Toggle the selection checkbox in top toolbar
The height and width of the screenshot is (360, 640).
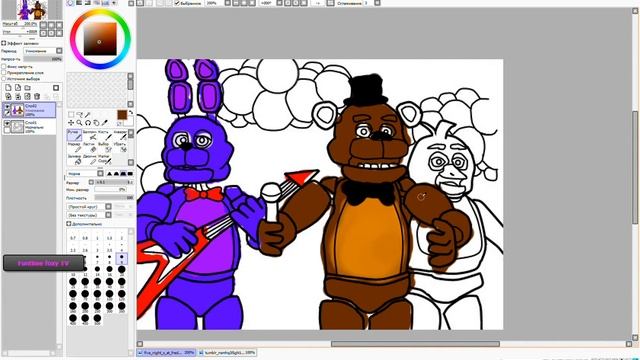click(x=177, y=3)
